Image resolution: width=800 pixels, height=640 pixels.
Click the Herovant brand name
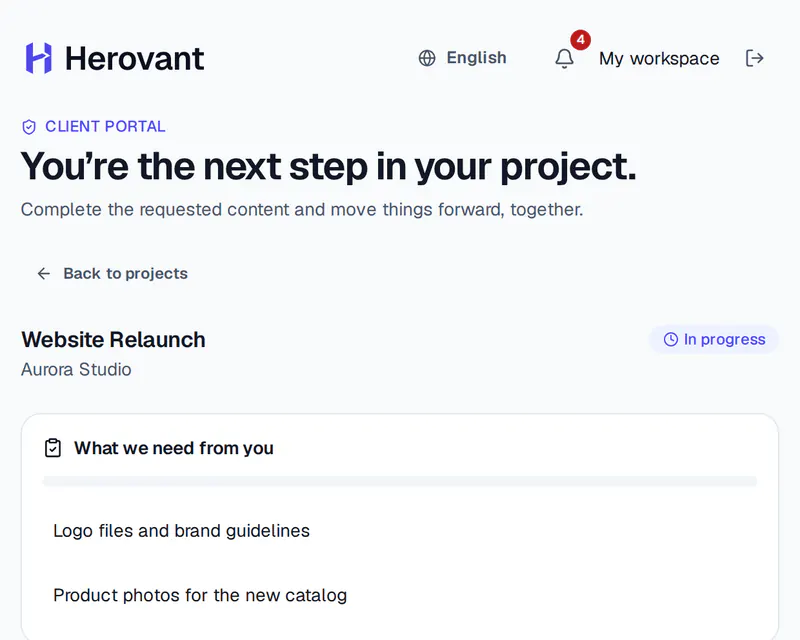tap(135, 58)
